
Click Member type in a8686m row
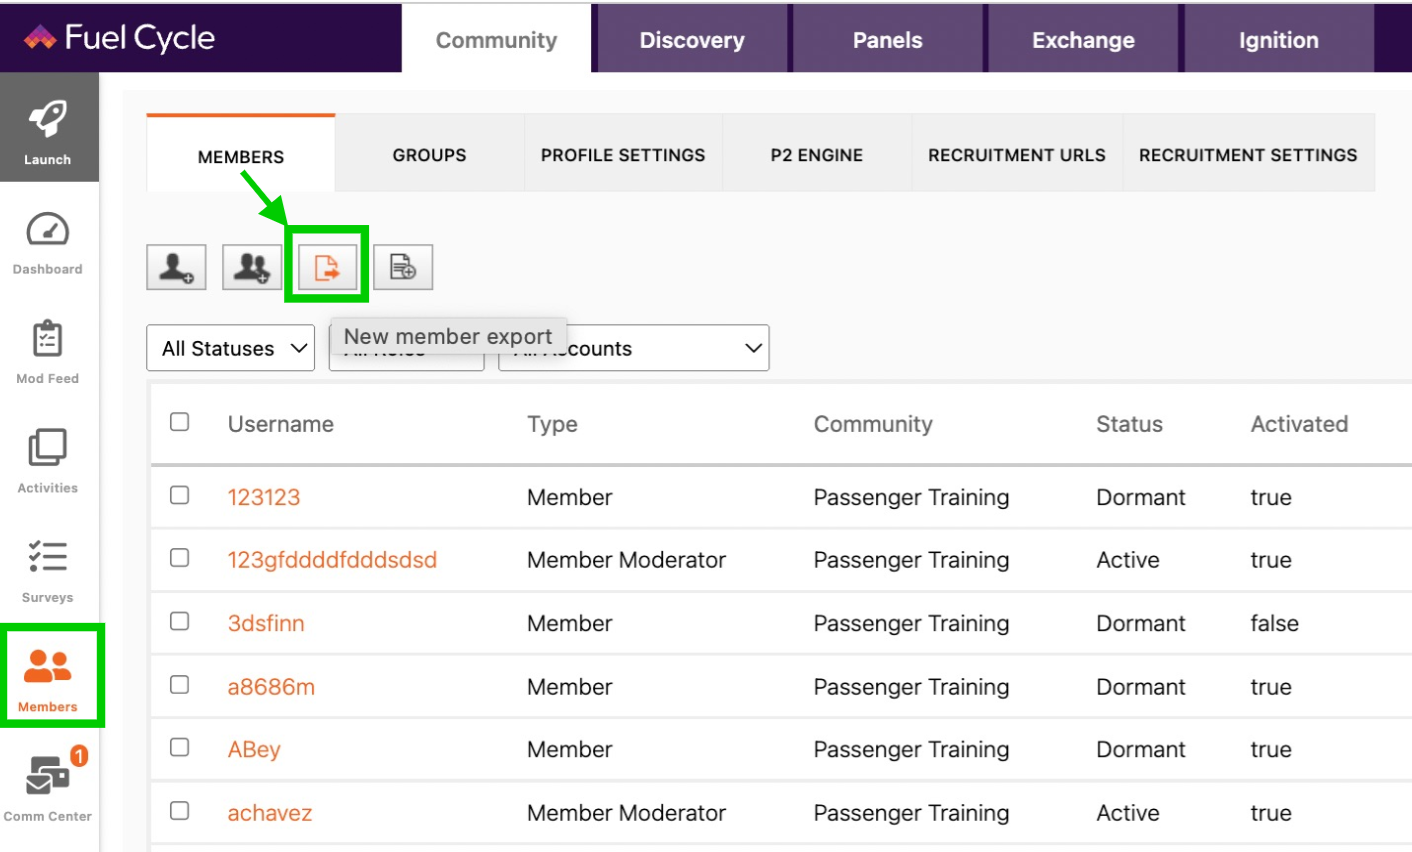pos(570,687)
